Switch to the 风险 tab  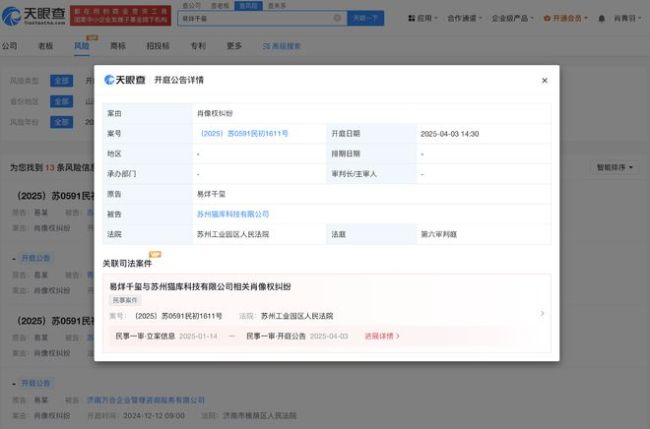pyautogui.click(x=81, y=46)
